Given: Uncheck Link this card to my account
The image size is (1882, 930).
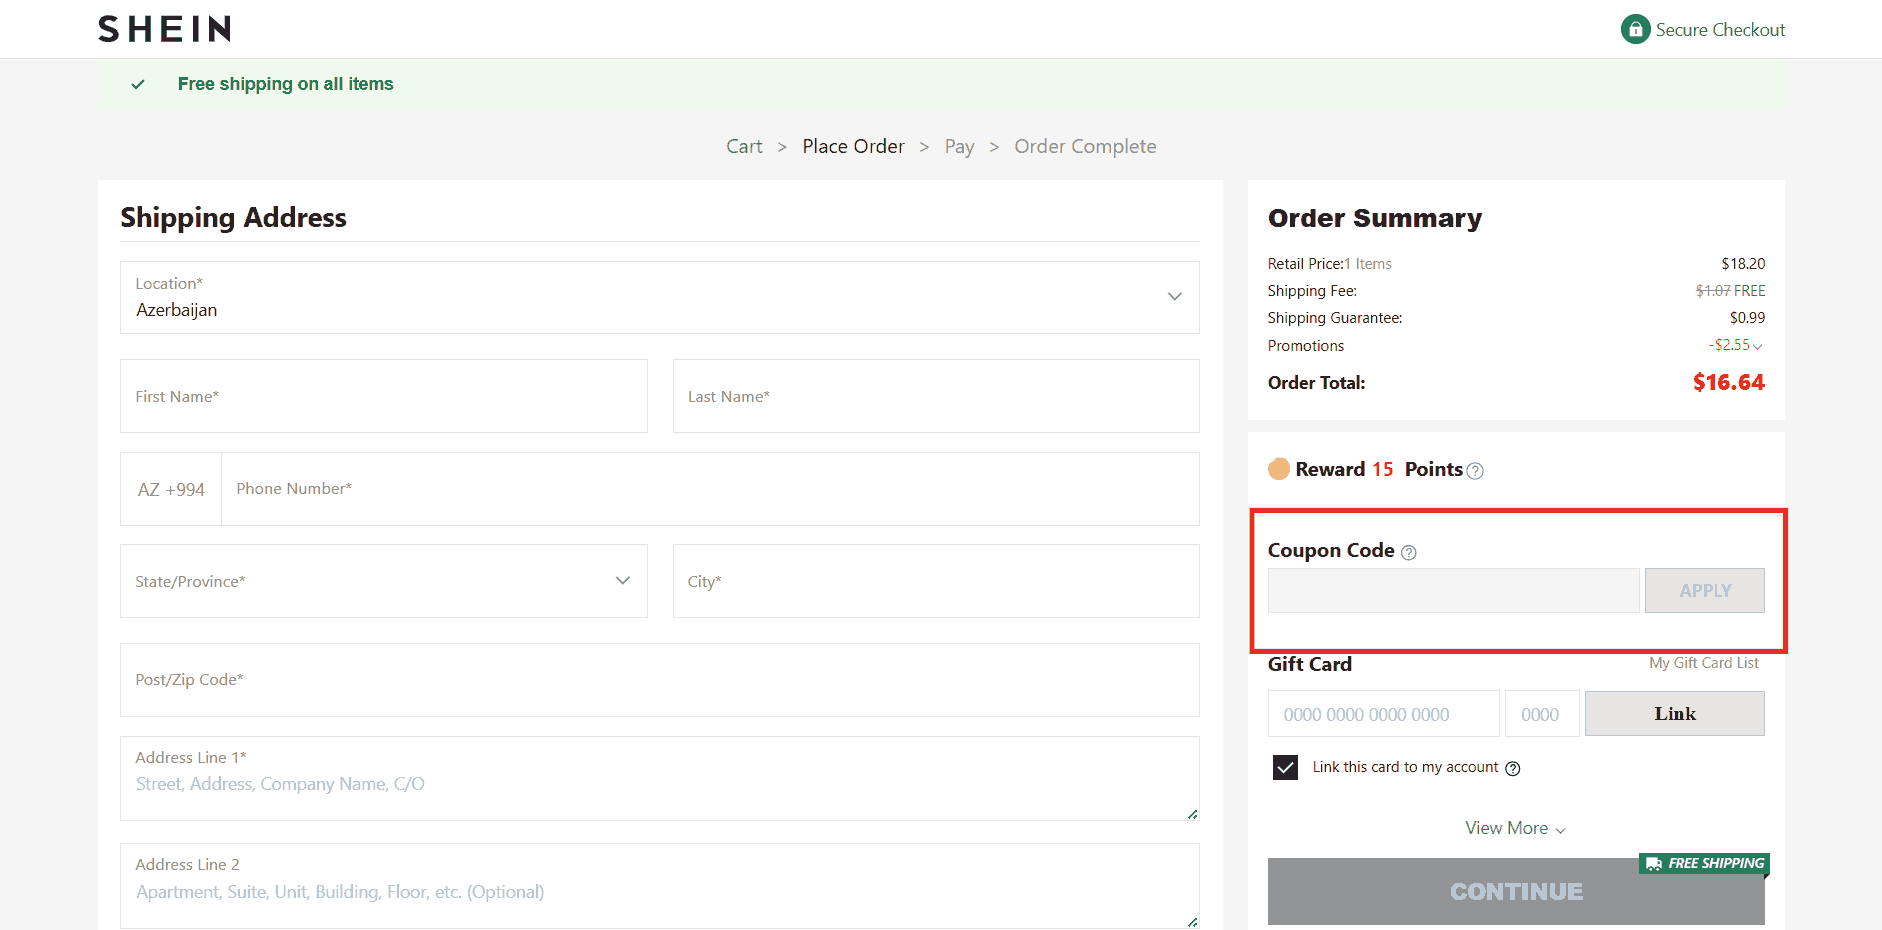Looking at the screenshot, I should pyautogui.click(x=1285, y=767).
